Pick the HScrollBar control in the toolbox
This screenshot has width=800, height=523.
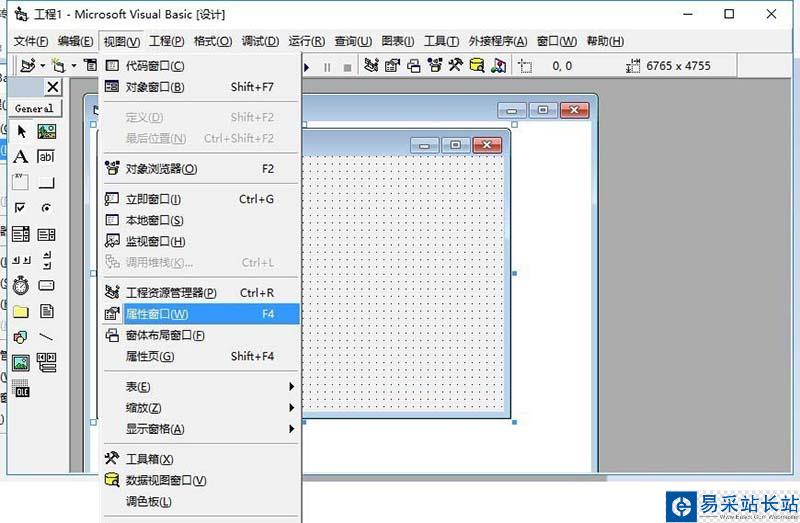pos(21,260)
